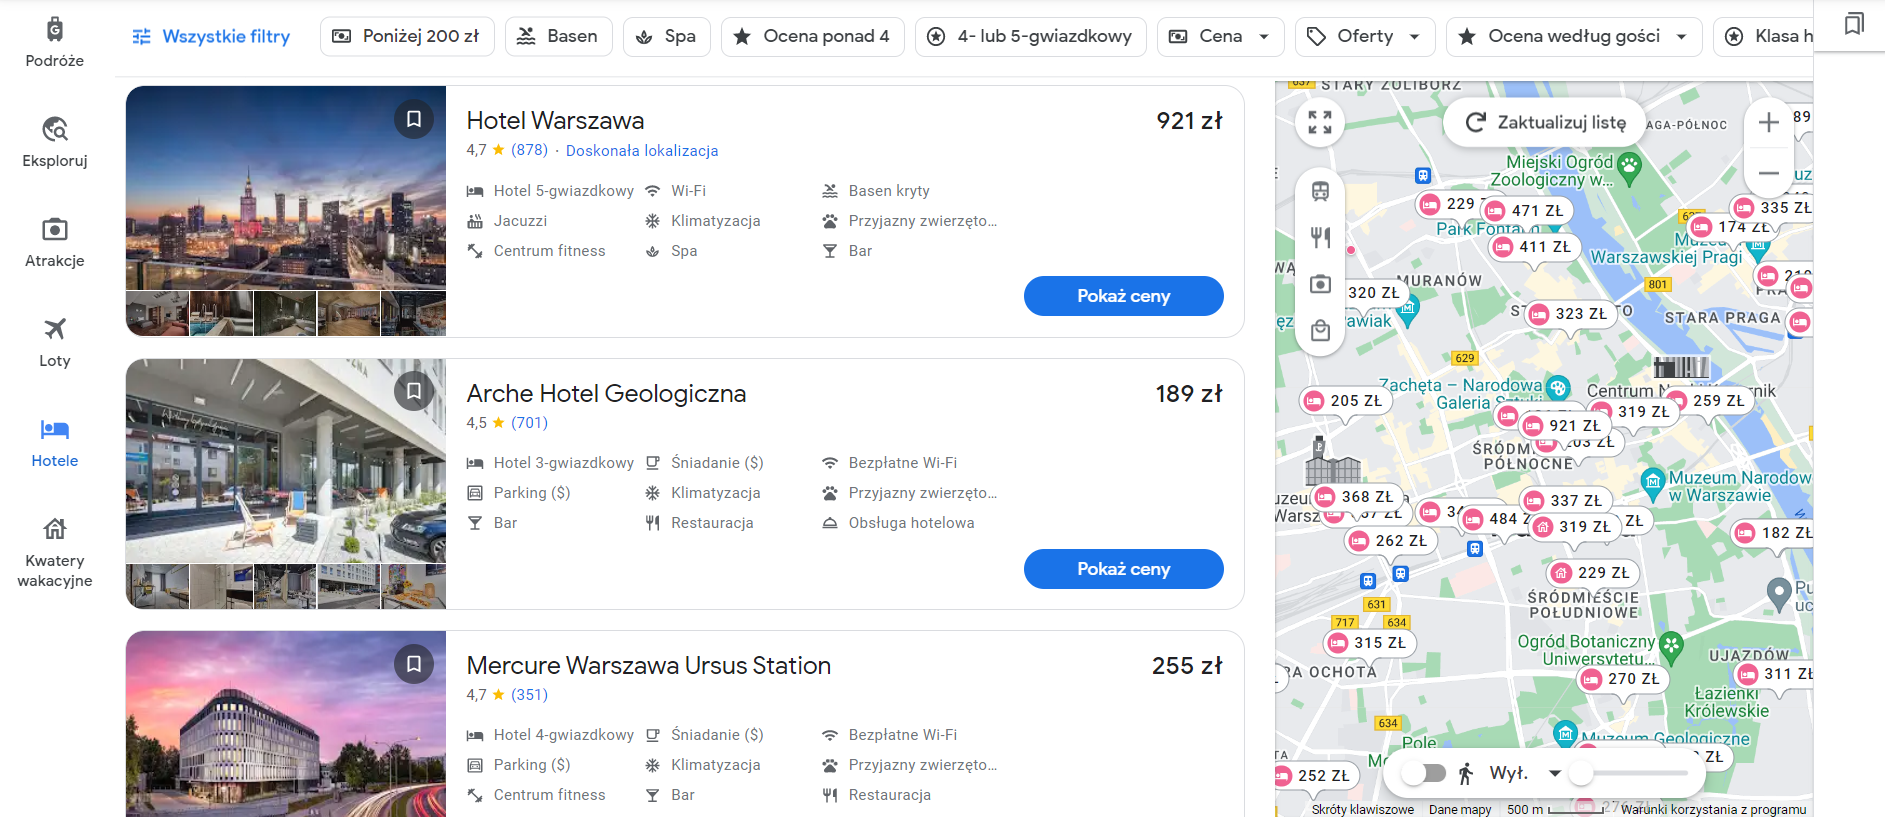Image resolution: width=1885 pixels, height=817 pixels.
Task: Expand the Ocena według gości dropdown
Action: pos(1574,36)
